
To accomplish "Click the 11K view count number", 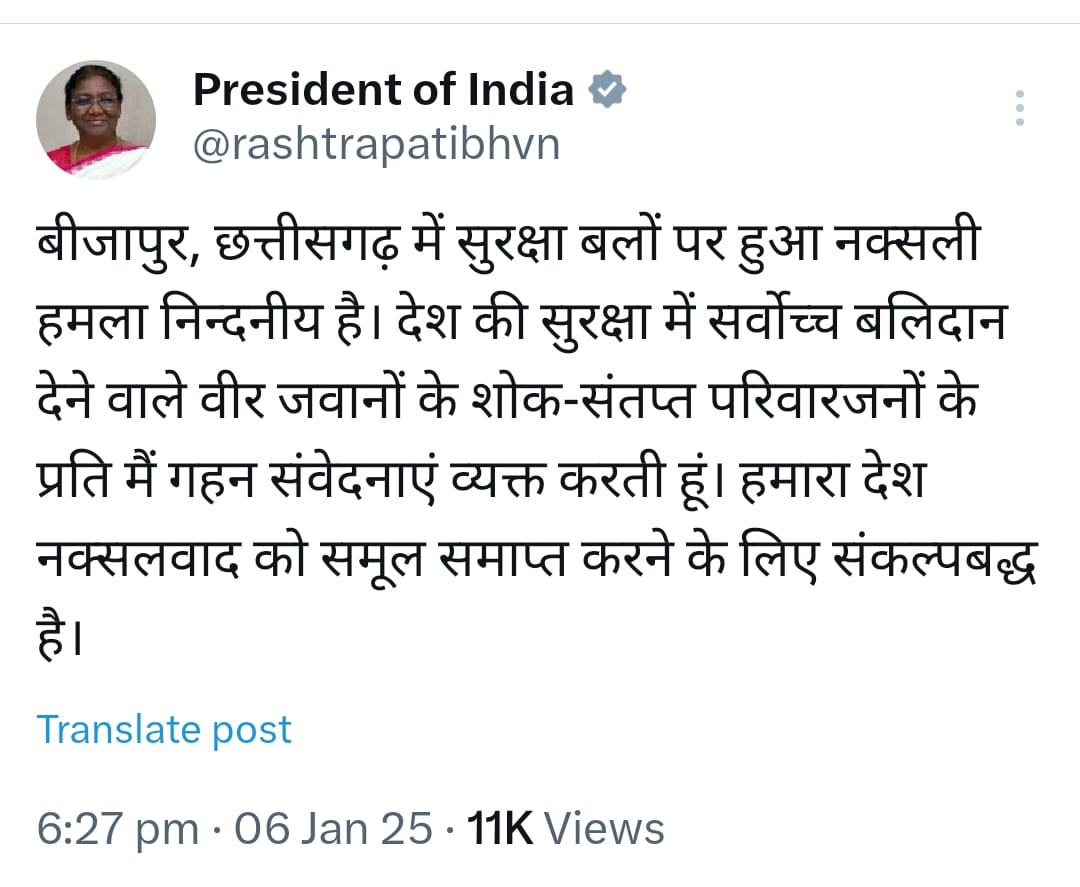I will pos(501,829).
